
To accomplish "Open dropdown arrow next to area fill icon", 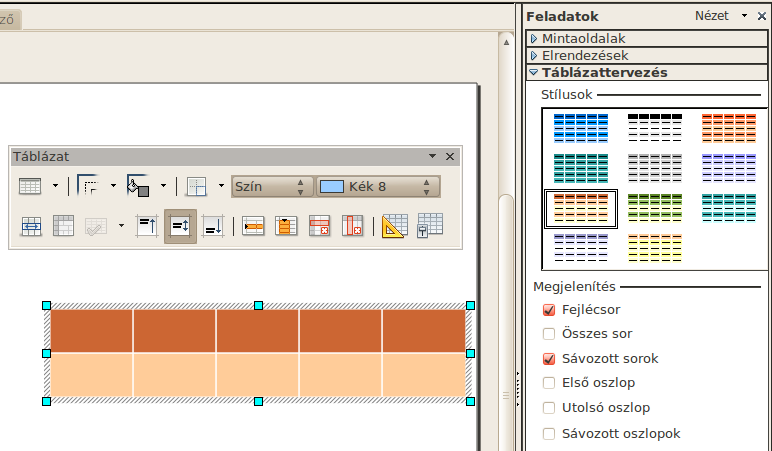I will click(163, 186).
